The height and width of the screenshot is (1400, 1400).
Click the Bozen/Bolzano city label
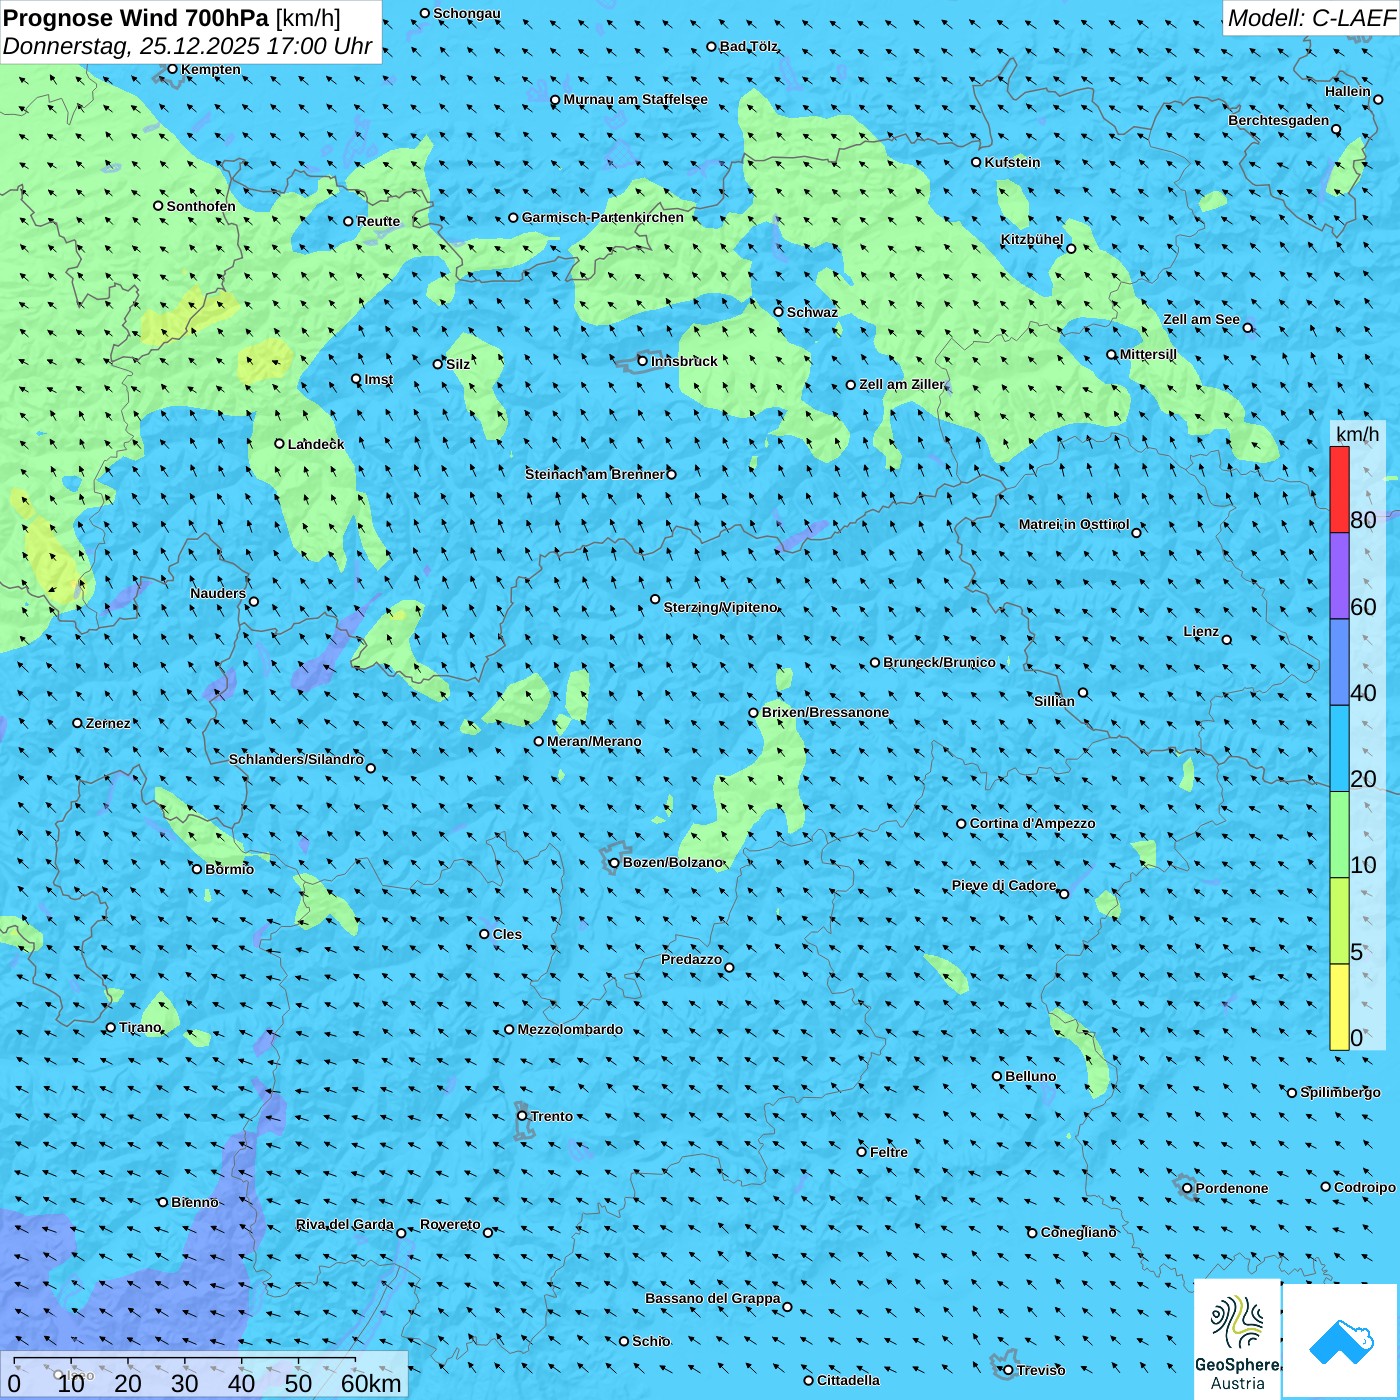pos(673,862)
